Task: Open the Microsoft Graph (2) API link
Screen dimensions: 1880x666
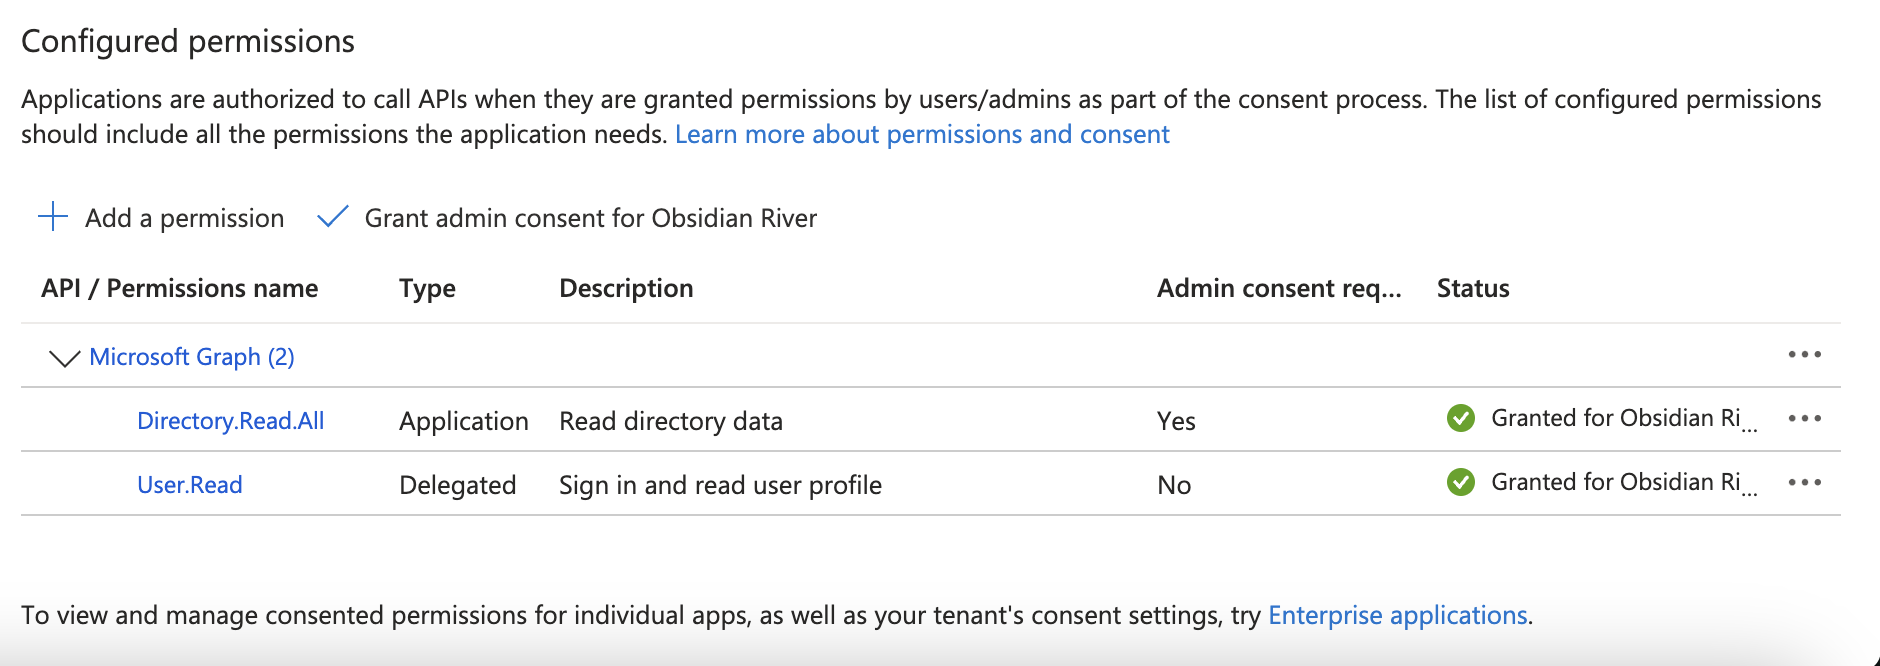Action: tap(192, 357)
